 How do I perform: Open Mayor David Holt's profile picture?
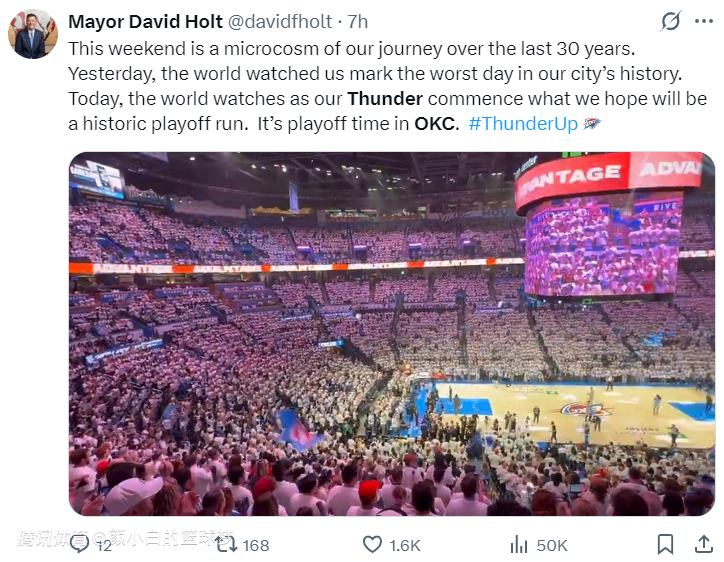point(33,35)
